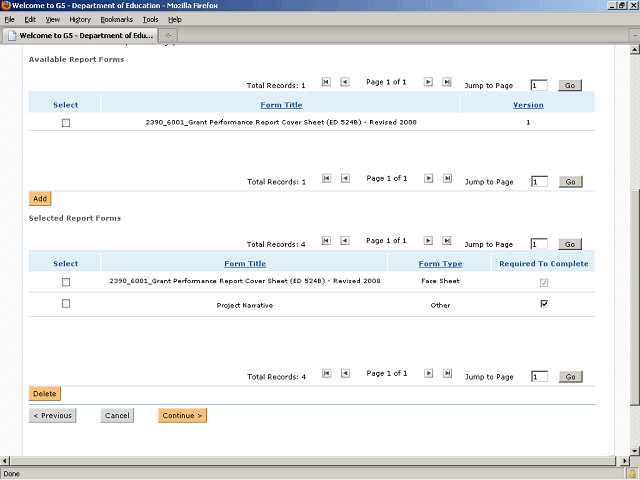Click the Add button
Image resolution: width=640 pixels, height=480 pixels.
coord(40,199)
